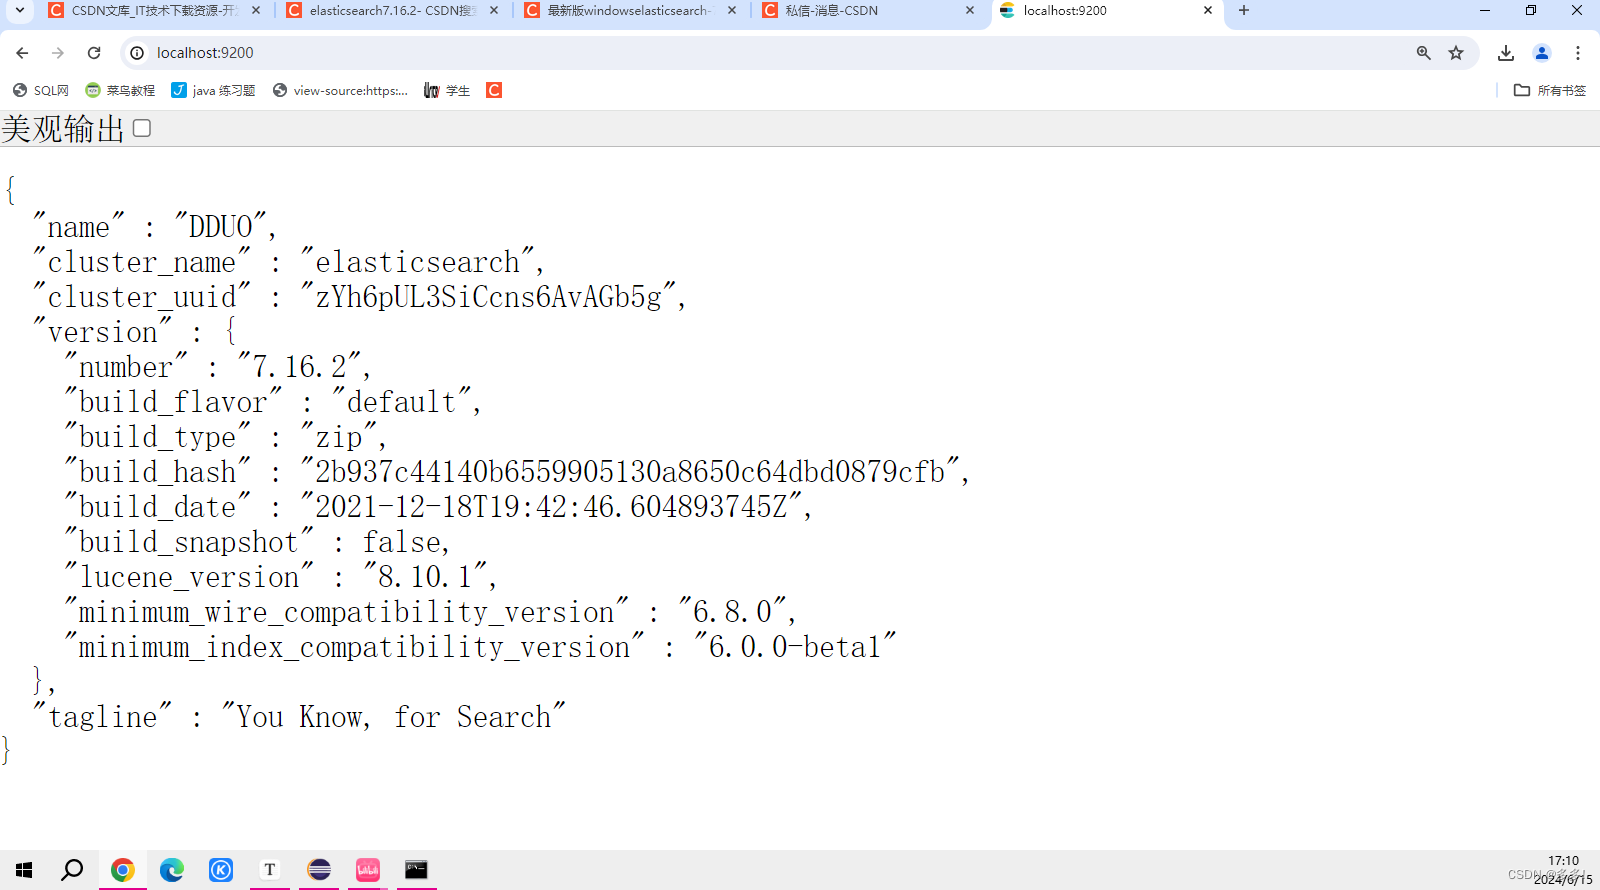The image size is (1600, 890).
Task: Switch to the elasticsearch7.16.2 CSDN tab
Action: 392,10
